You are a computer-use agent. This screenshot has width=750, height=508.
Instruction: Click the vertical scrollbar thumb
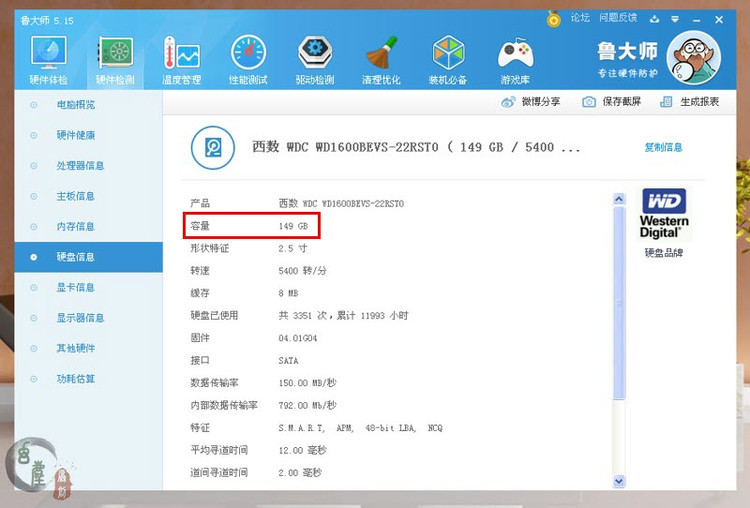pos(619,303)
